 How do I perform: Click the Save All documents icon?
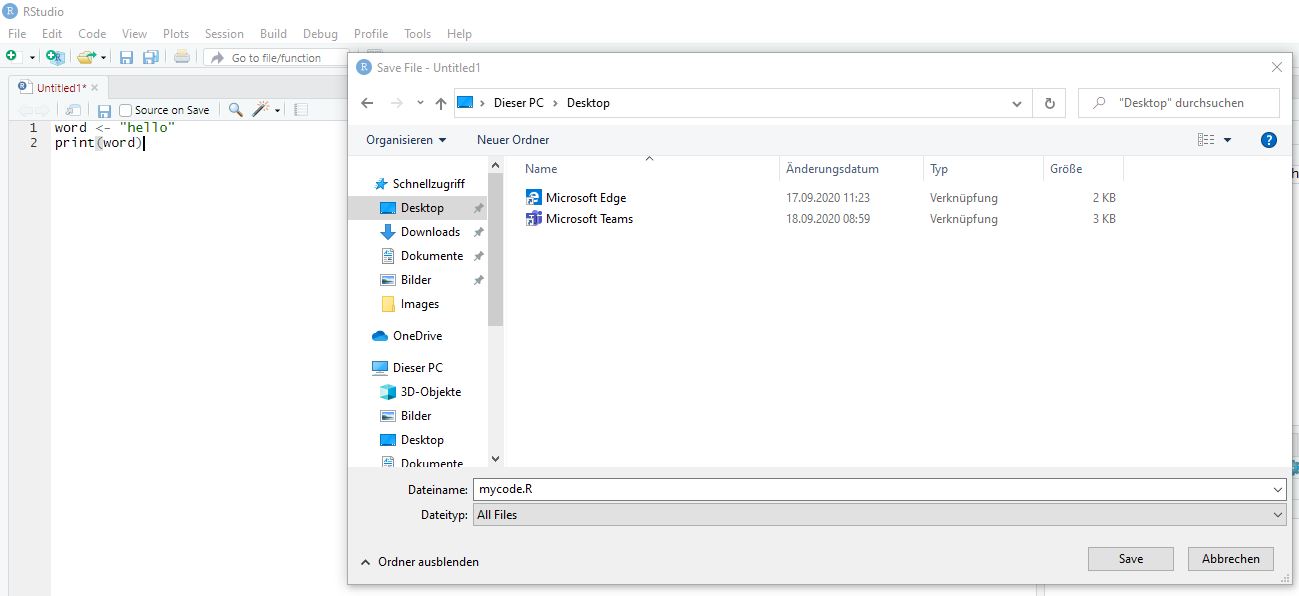point(150,57)
